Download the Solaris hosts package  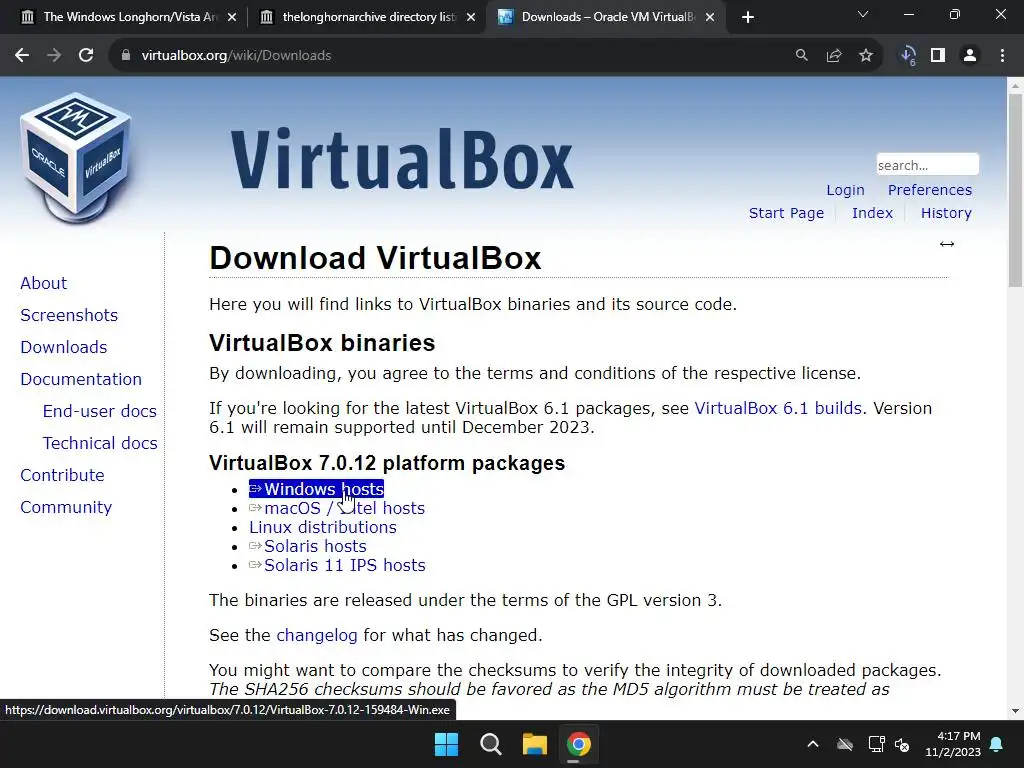click(308, 546)
